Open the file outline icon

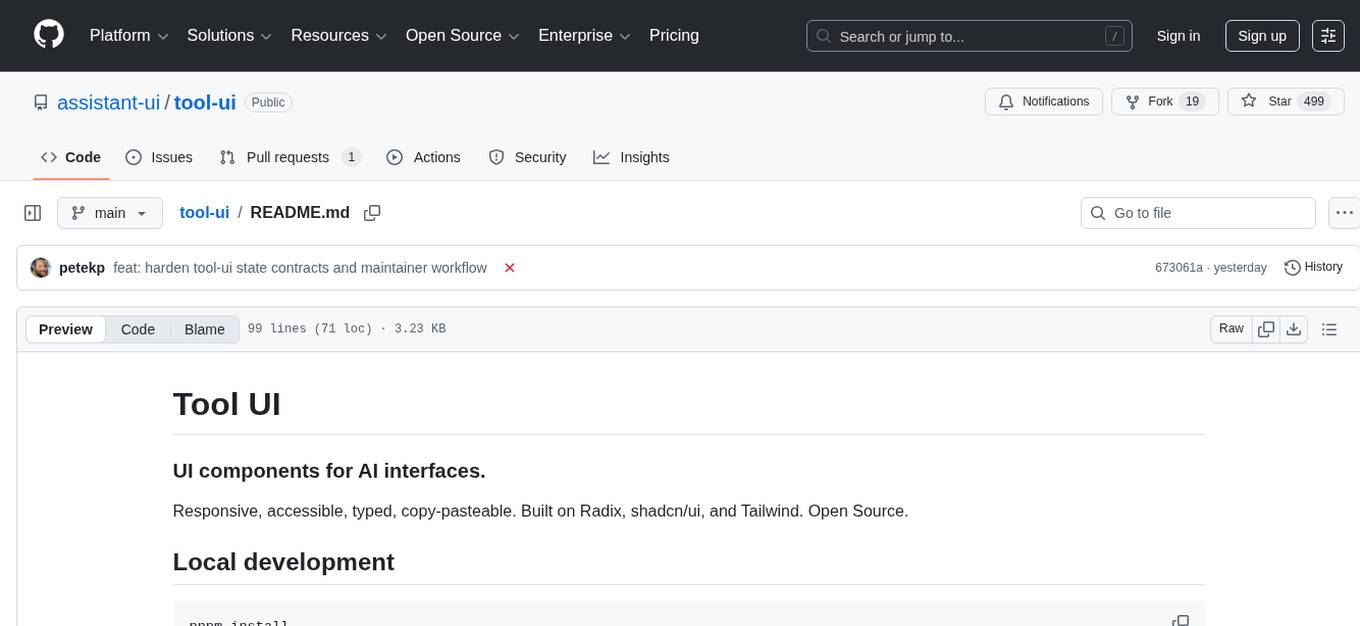1330,328
